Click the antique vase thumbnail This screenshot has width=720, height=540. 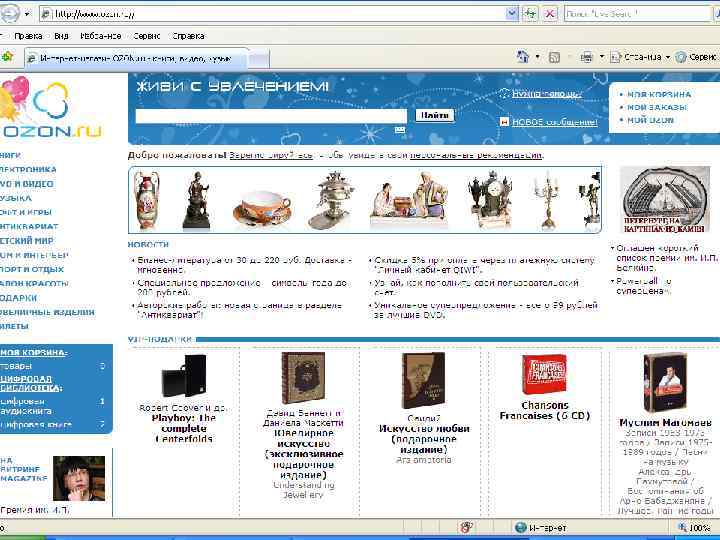click(146, 200)
